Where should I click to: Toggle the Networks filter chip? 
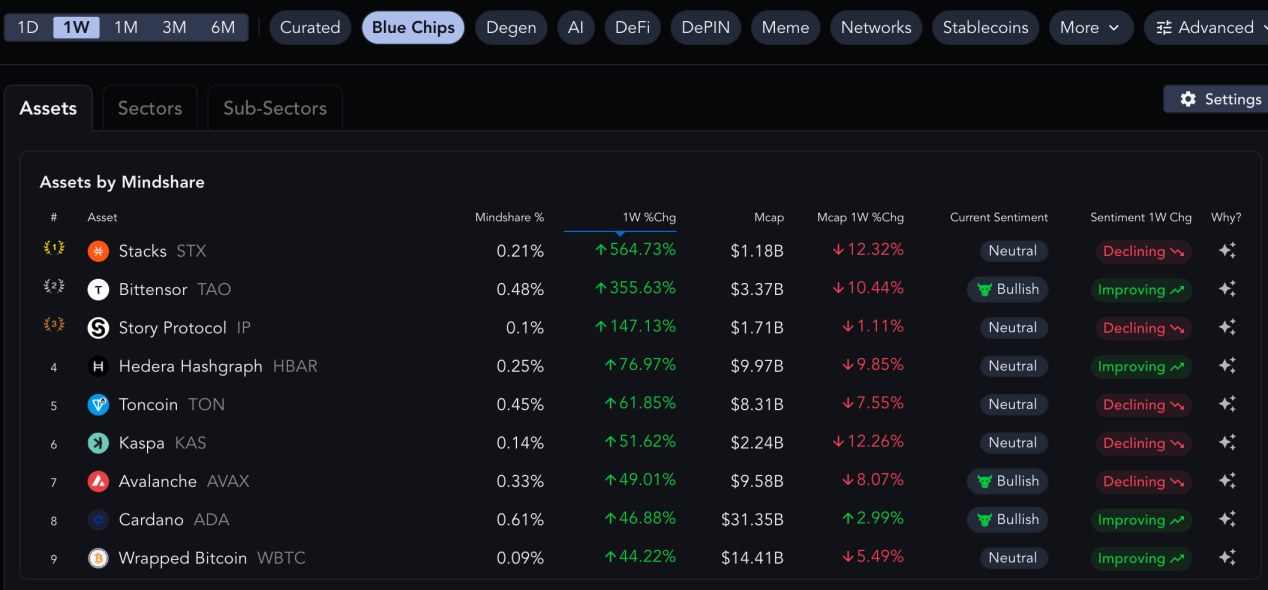[876, 27]
